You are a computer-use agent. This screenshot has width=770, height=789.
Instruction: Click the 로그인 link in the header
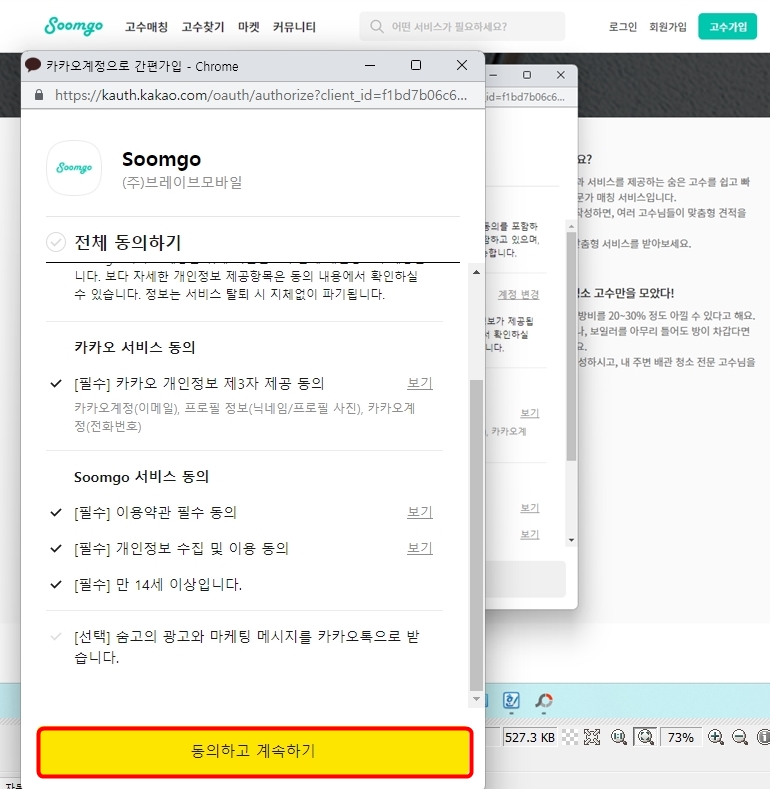[623, 27]
